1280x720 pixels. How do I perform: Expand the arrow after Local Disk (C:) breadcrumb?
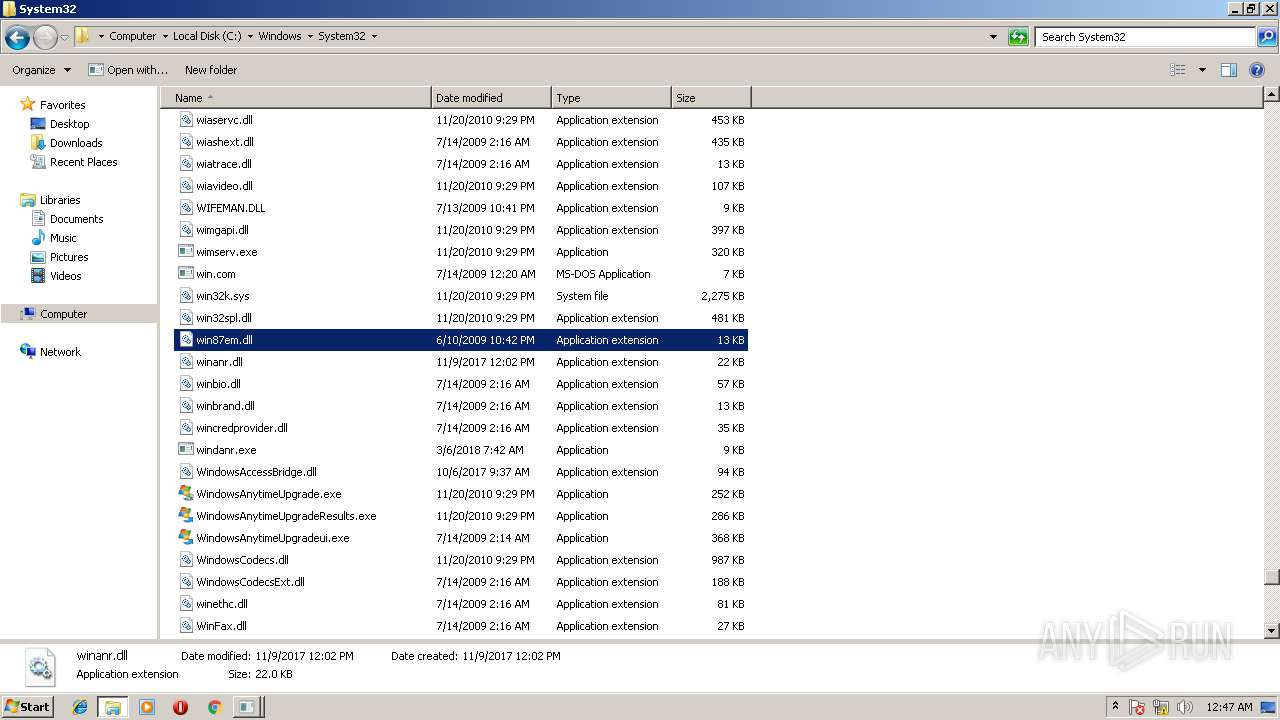click(250, 36)
